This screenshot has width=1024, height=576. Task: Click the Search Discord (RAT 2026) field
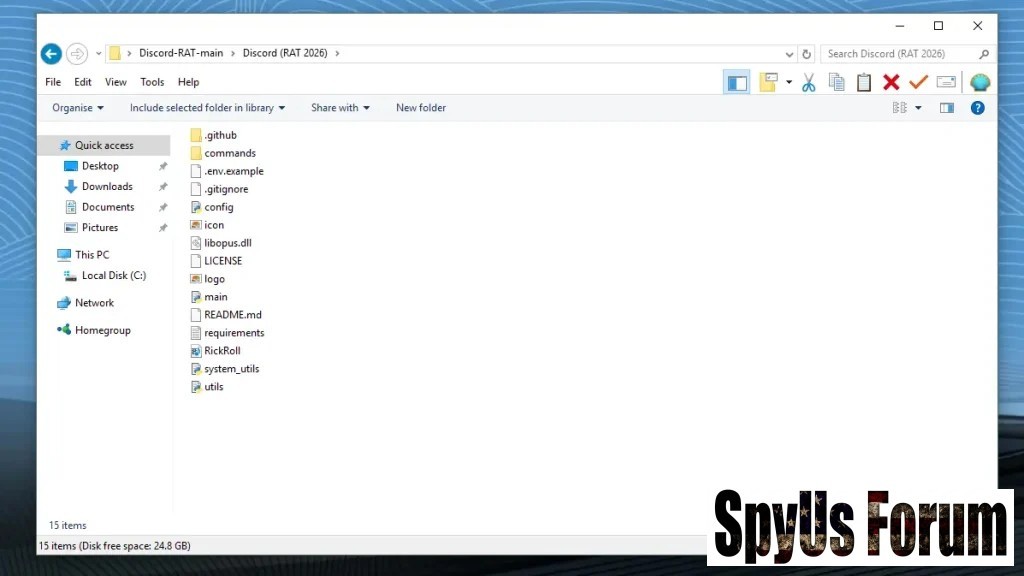coord(898,54)
